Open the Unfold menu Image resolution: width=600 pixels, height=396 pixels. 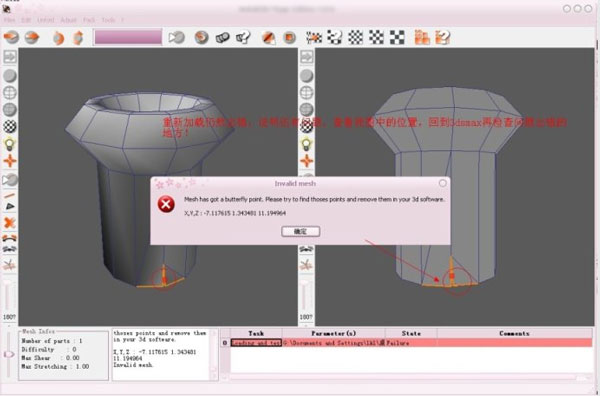click(46, 20)
